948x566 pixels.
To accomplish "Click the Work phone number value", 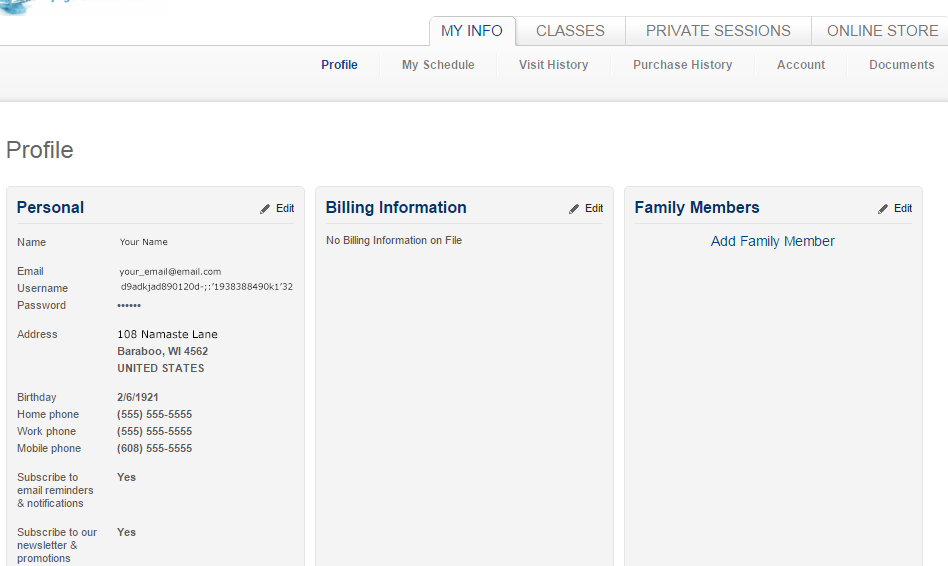I will pos(155,431).
